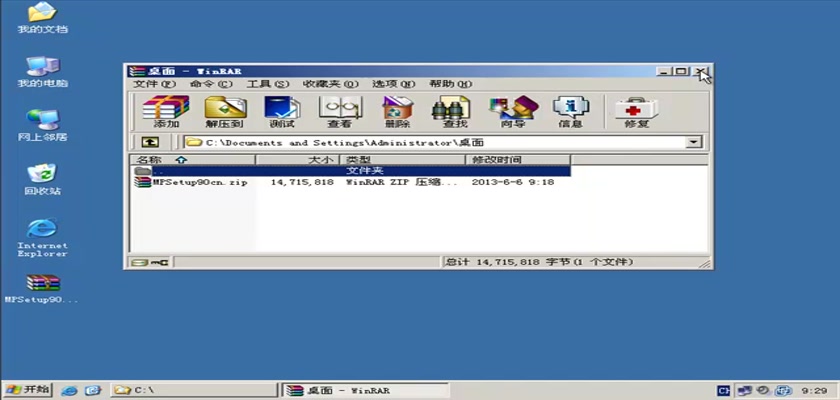The width and height of the screenshot is (840, 400).
Task: Click the second quick launch icon
Action: click(x=93, y=390)
